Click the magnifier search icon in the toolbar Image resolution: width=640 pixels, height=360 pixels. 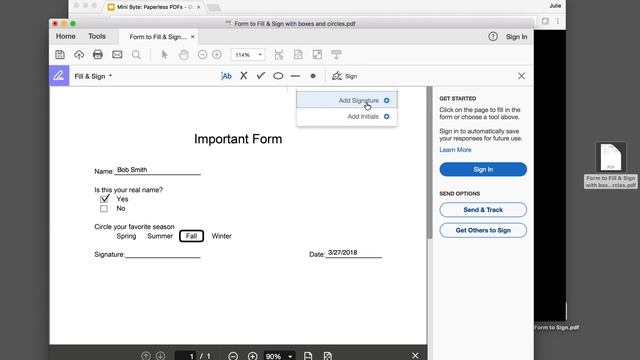(136, 55)
